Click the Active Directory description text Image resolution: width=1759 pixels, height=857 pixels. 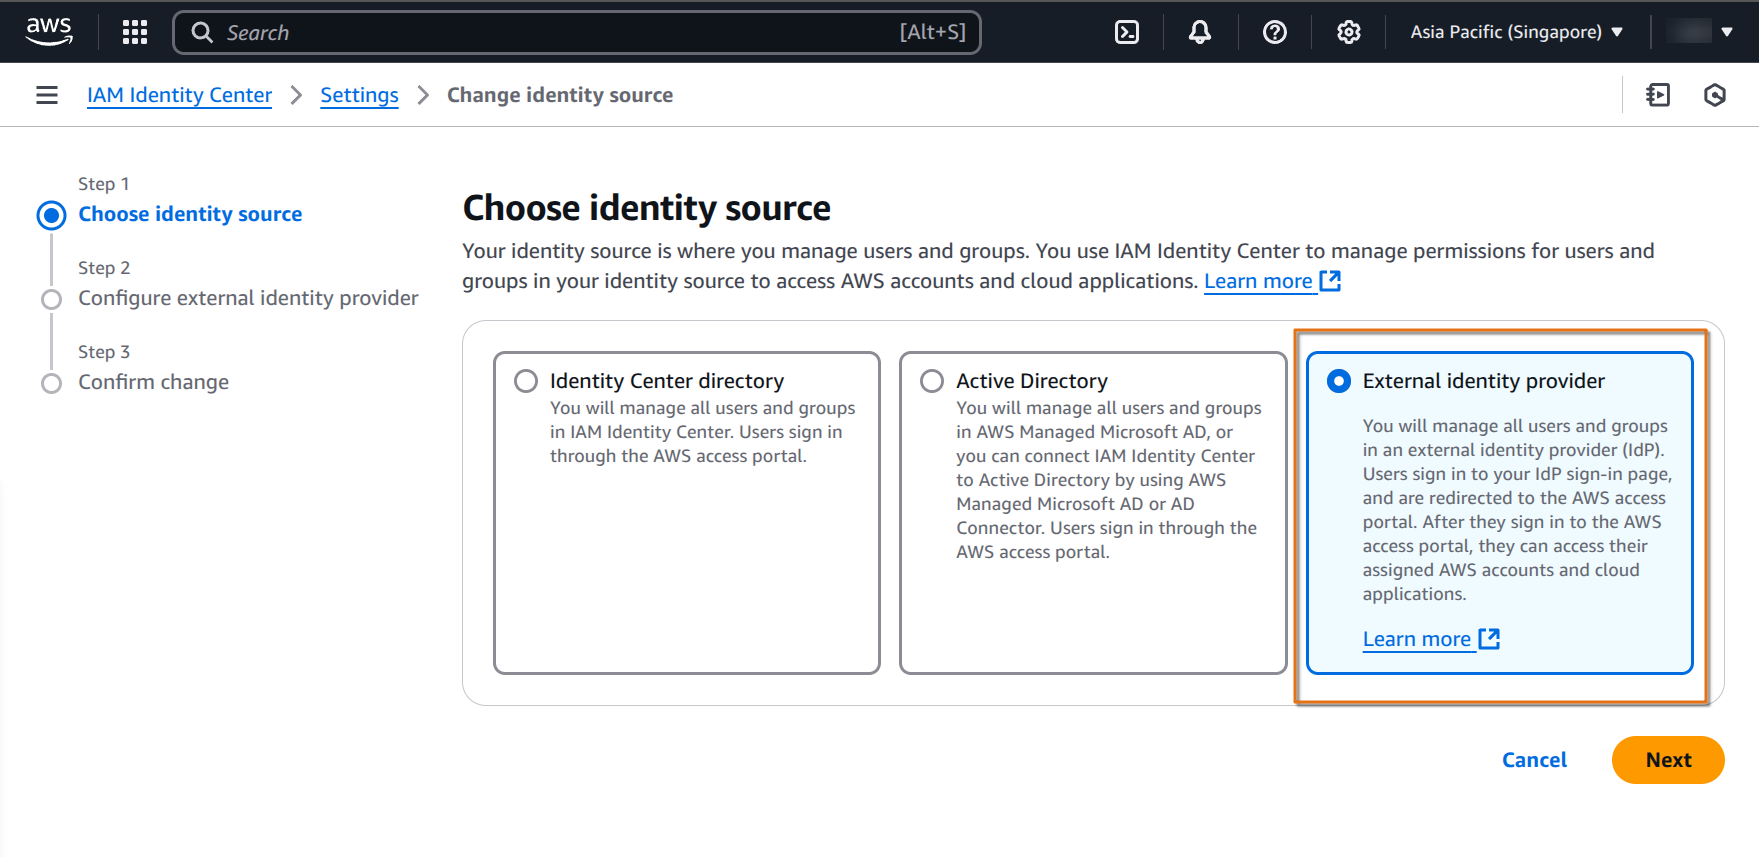1109,480
